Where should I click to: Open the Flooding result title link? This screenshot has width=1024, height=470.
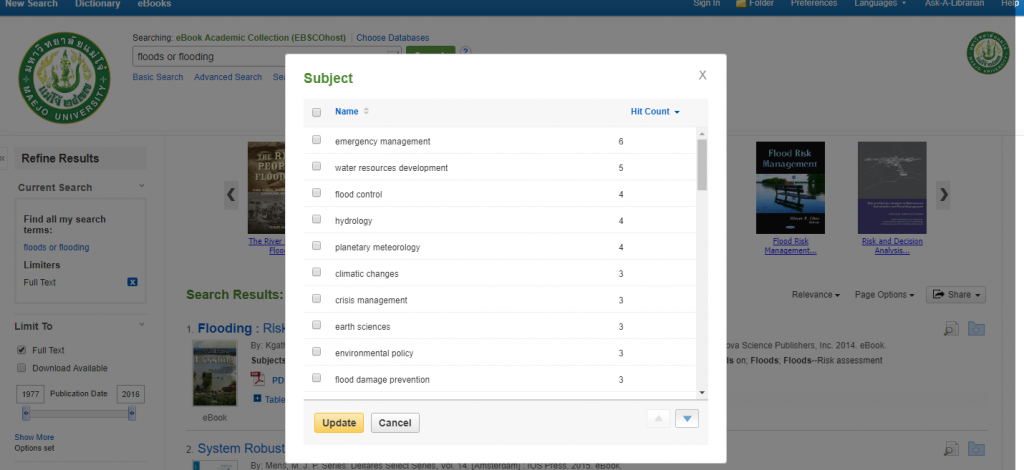(241, 328)
